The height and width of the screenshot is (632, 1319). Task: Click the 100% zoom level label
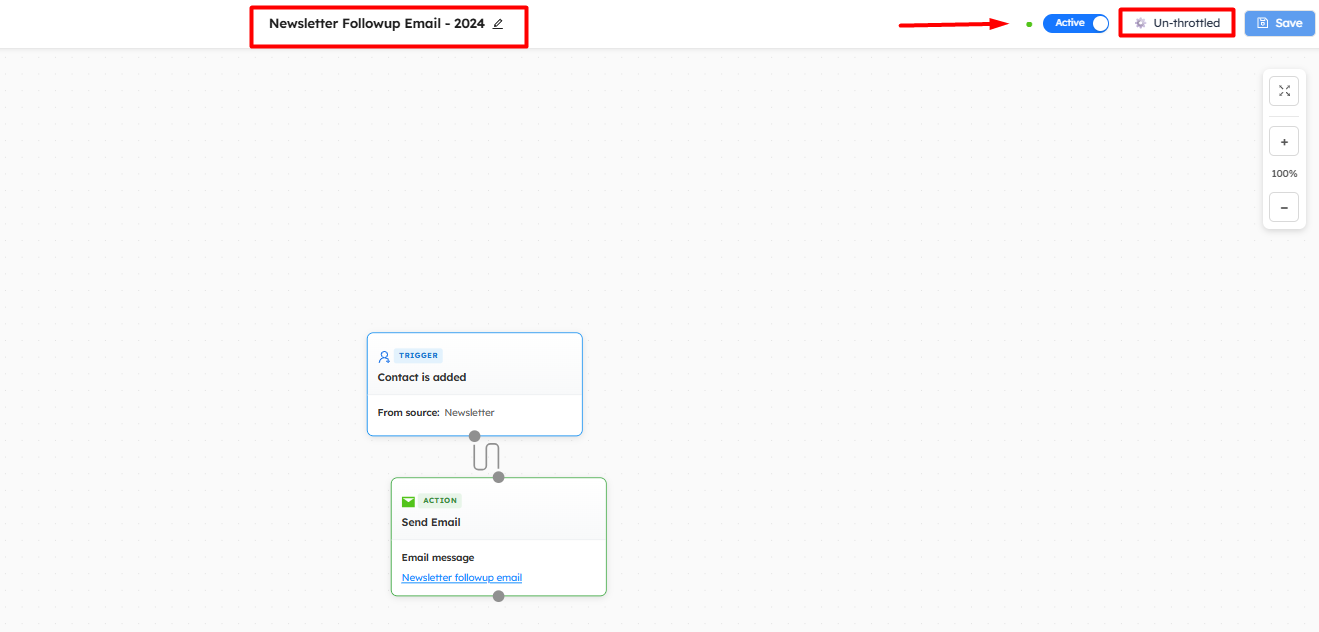tap(1284, 174)
